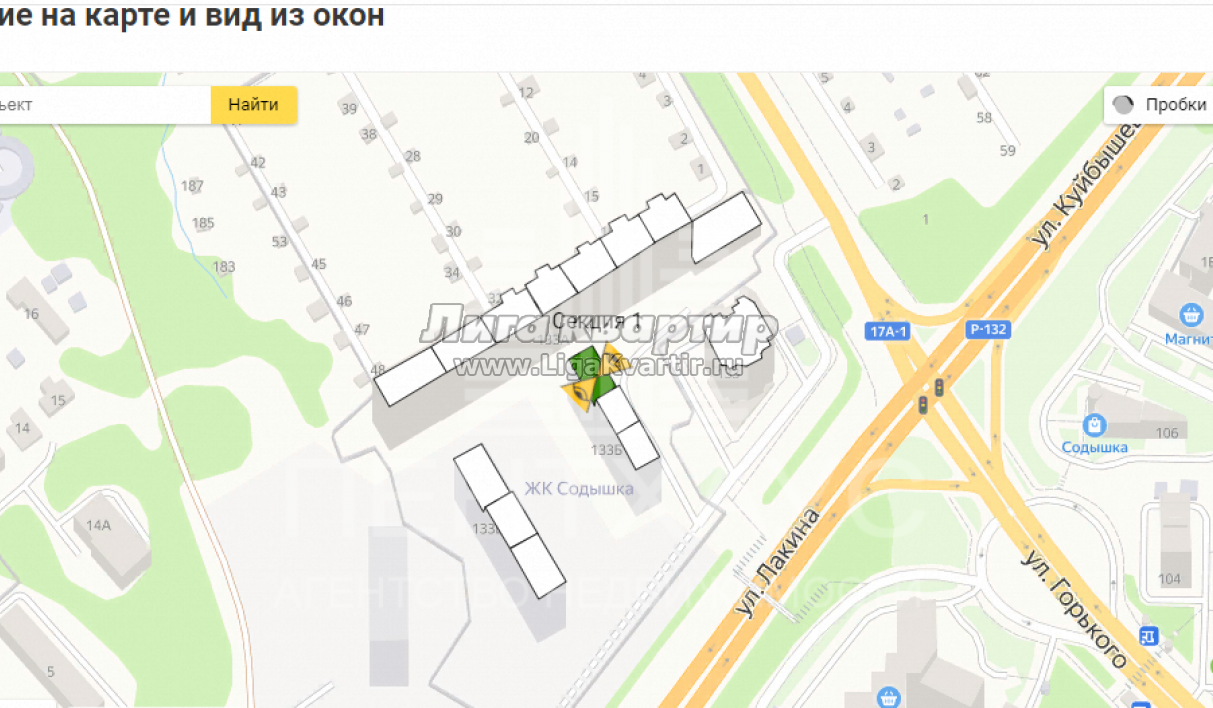The height and width of the screenshot is (708, 1213).
Task: Click the Р-132 highway shield
Action: (988, 330)
